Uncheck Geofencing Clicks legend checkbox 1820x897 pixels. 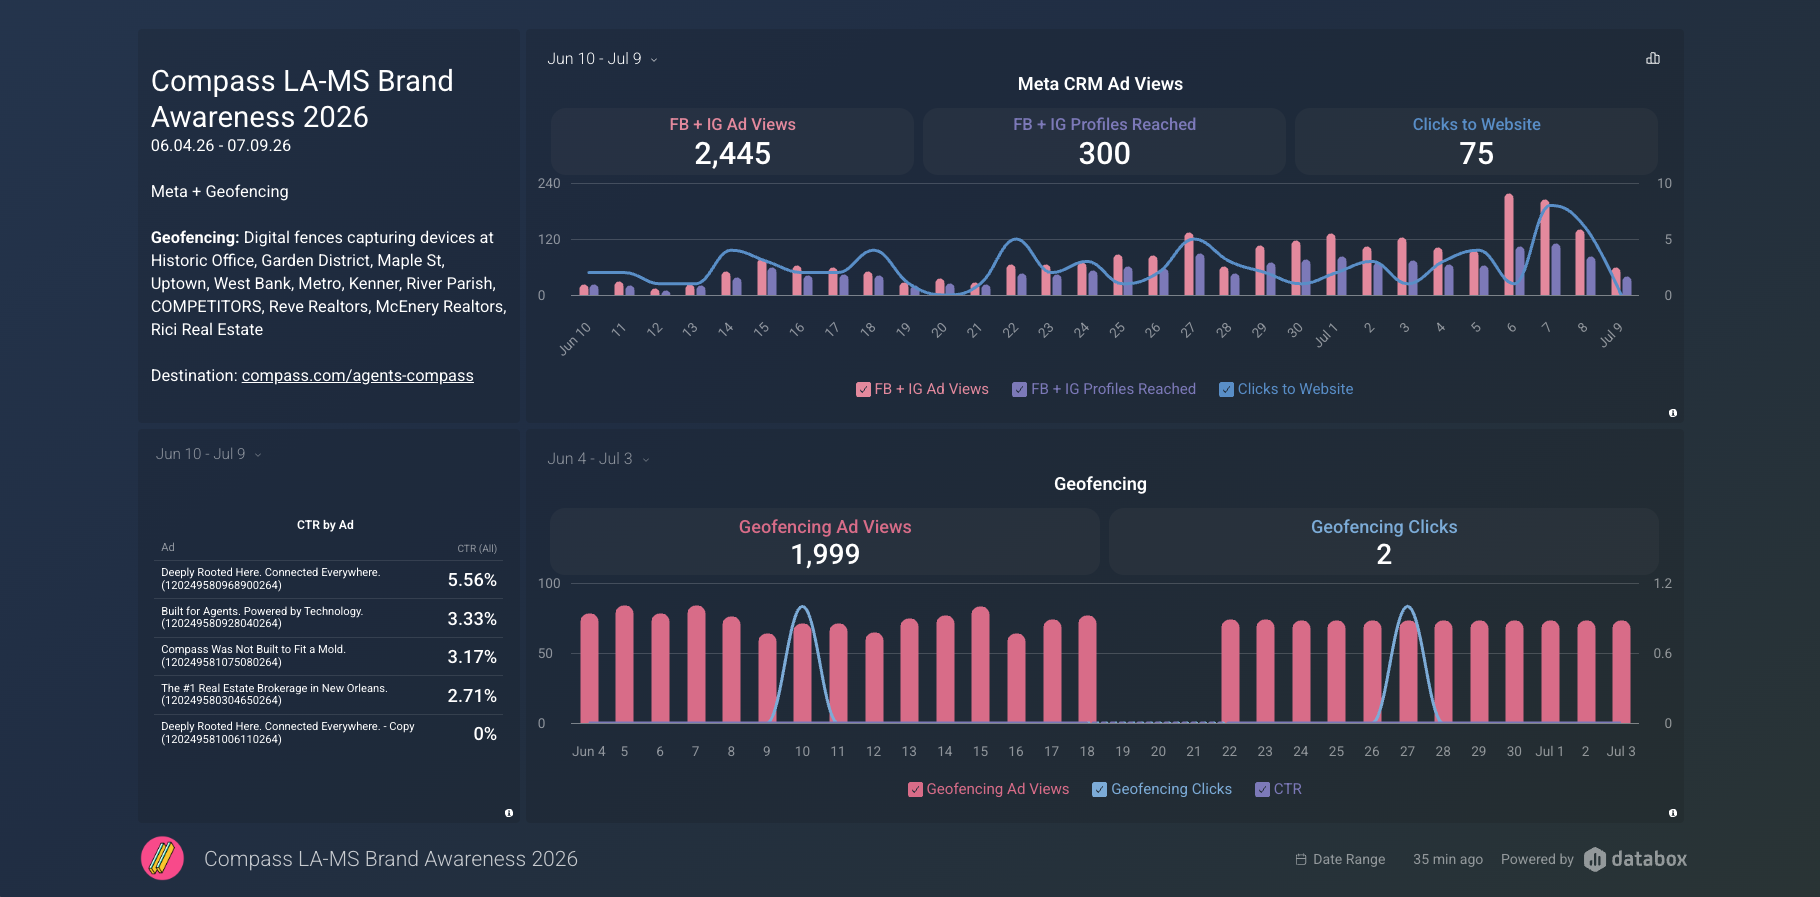[1099, 790]
